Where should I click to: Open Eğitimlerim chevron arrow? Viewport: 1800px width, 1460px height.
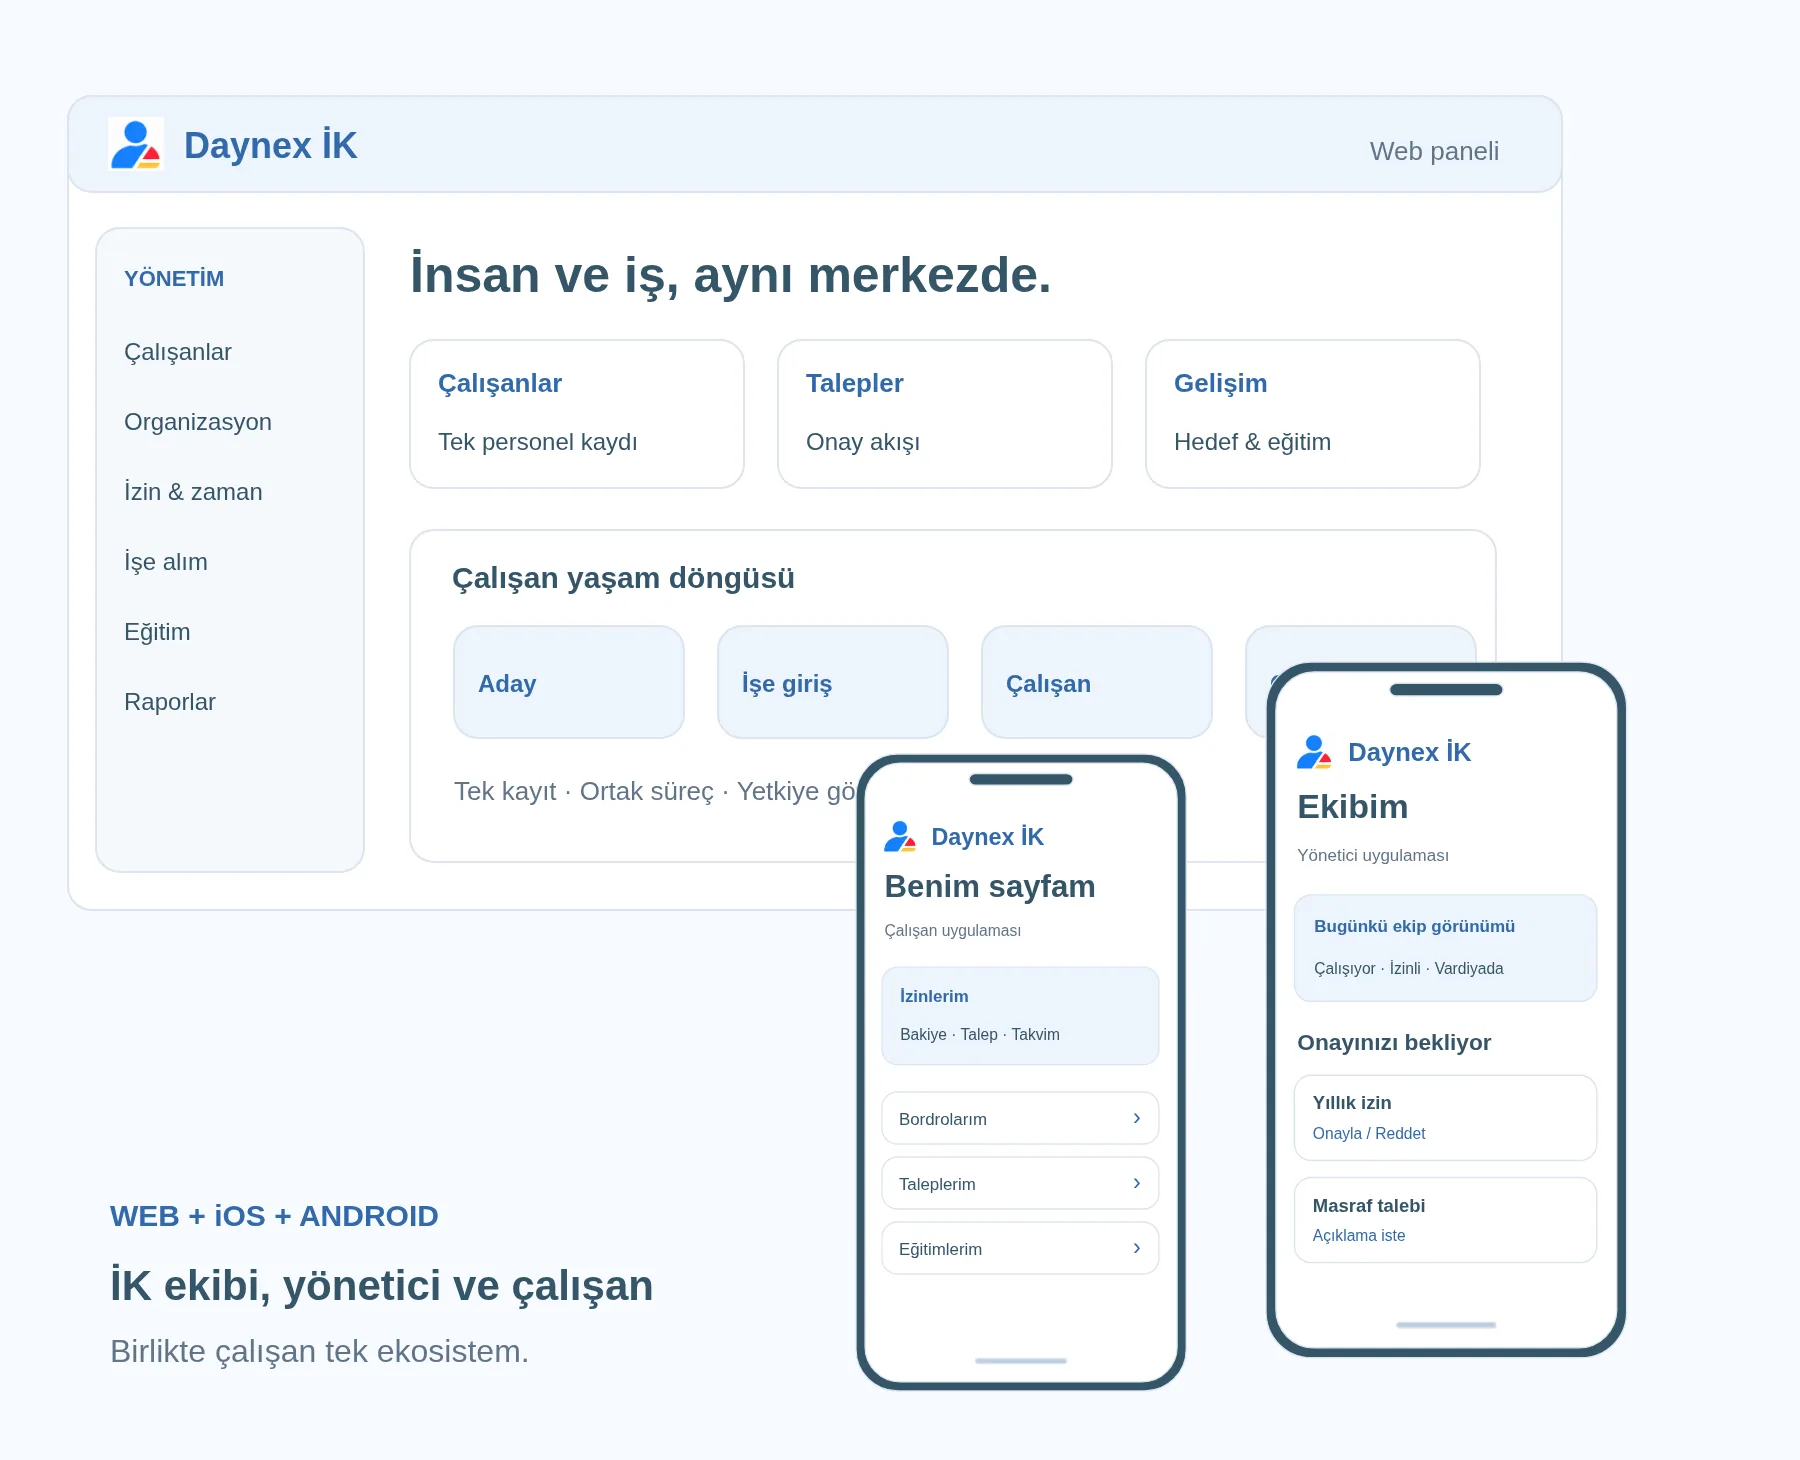[x=1137, y=1248]
